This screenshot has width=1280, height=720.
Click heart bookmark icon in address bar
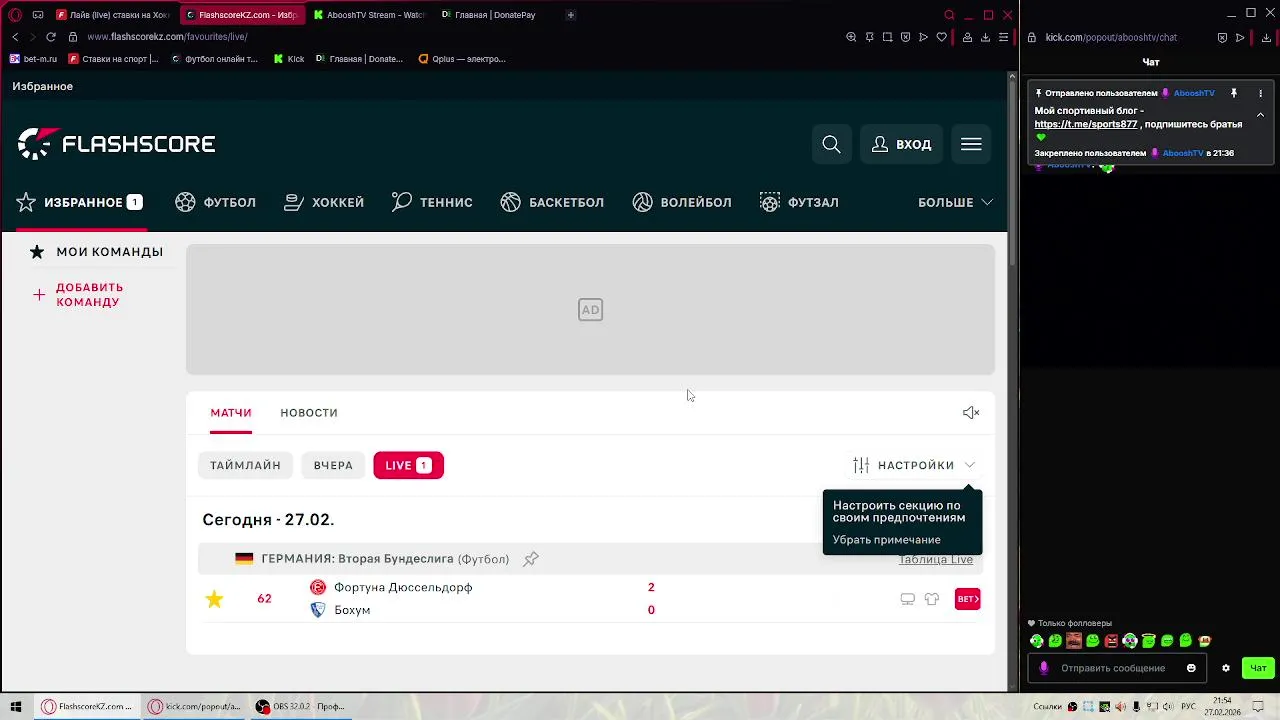pyautogui.click(x=941, y=37)
